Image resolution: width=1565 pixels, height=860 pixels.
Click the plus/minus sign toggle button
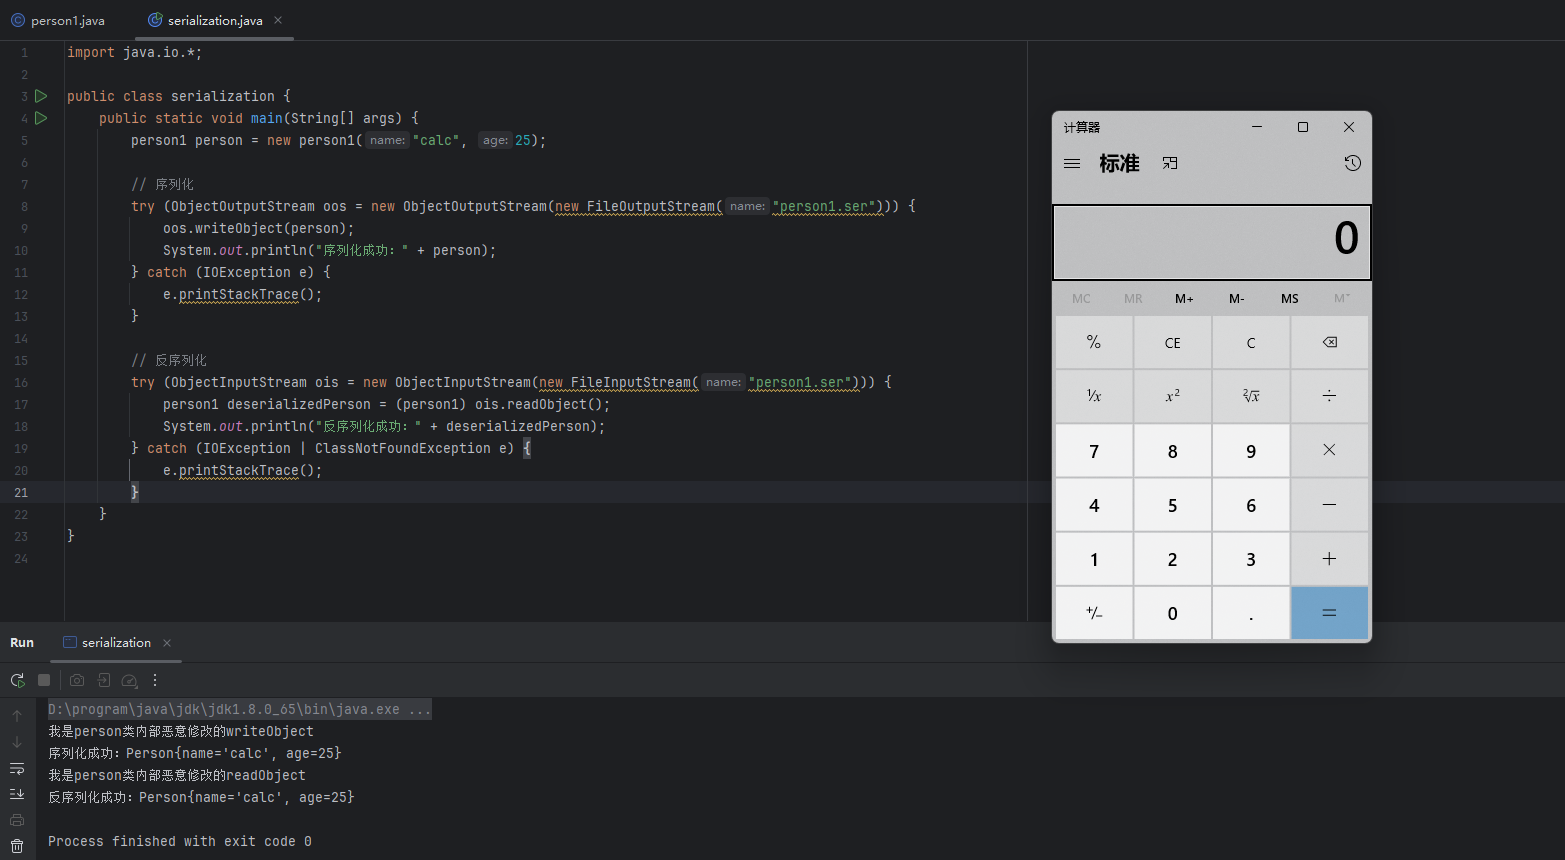pyautogui.click(x=1094, y=613)
